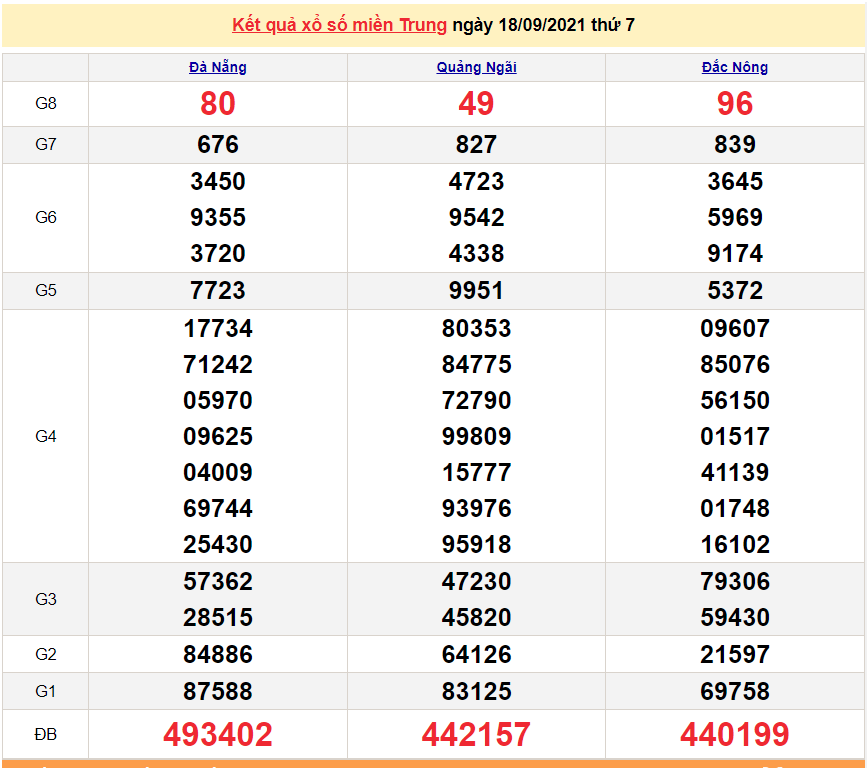Select G4 number 84775
Viewport: 867px width, 768px height.
[x=476, y=364]
